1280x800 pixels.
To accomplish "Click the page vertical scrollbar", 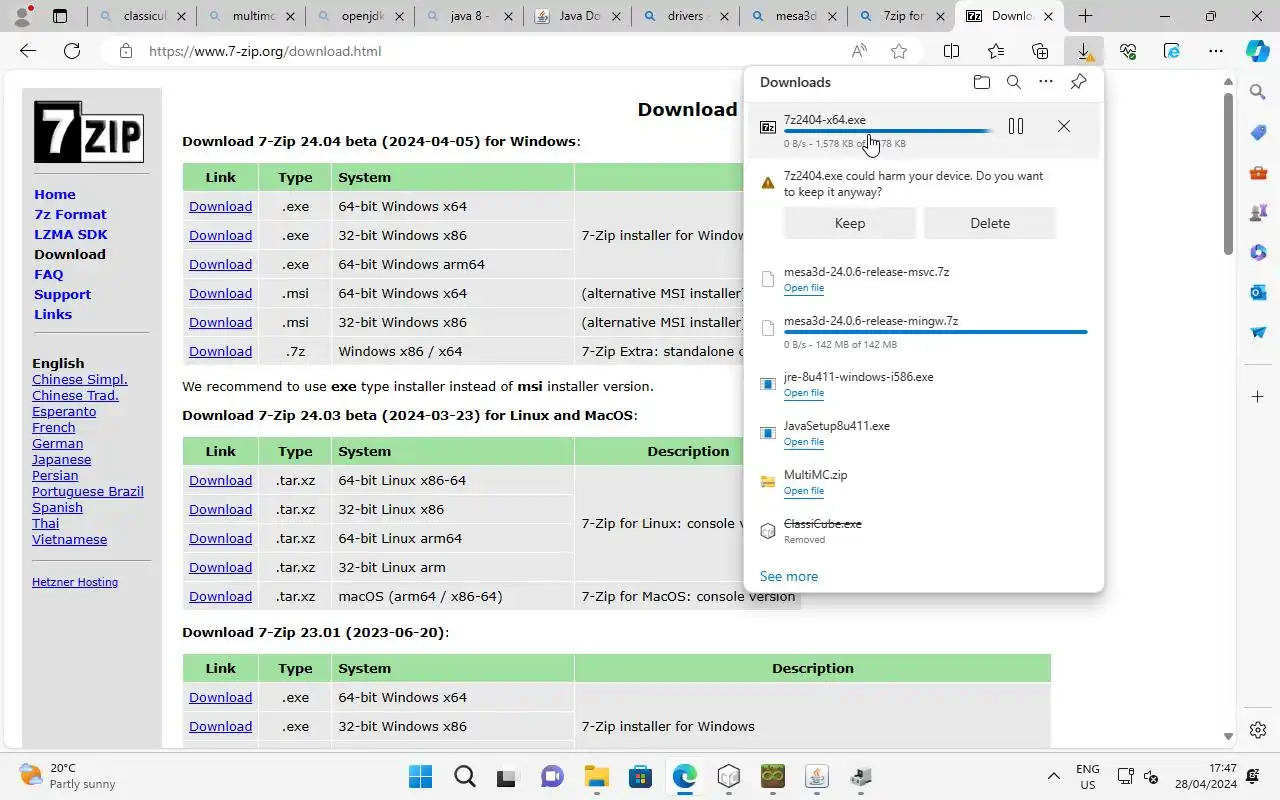I will point(1228,174).
